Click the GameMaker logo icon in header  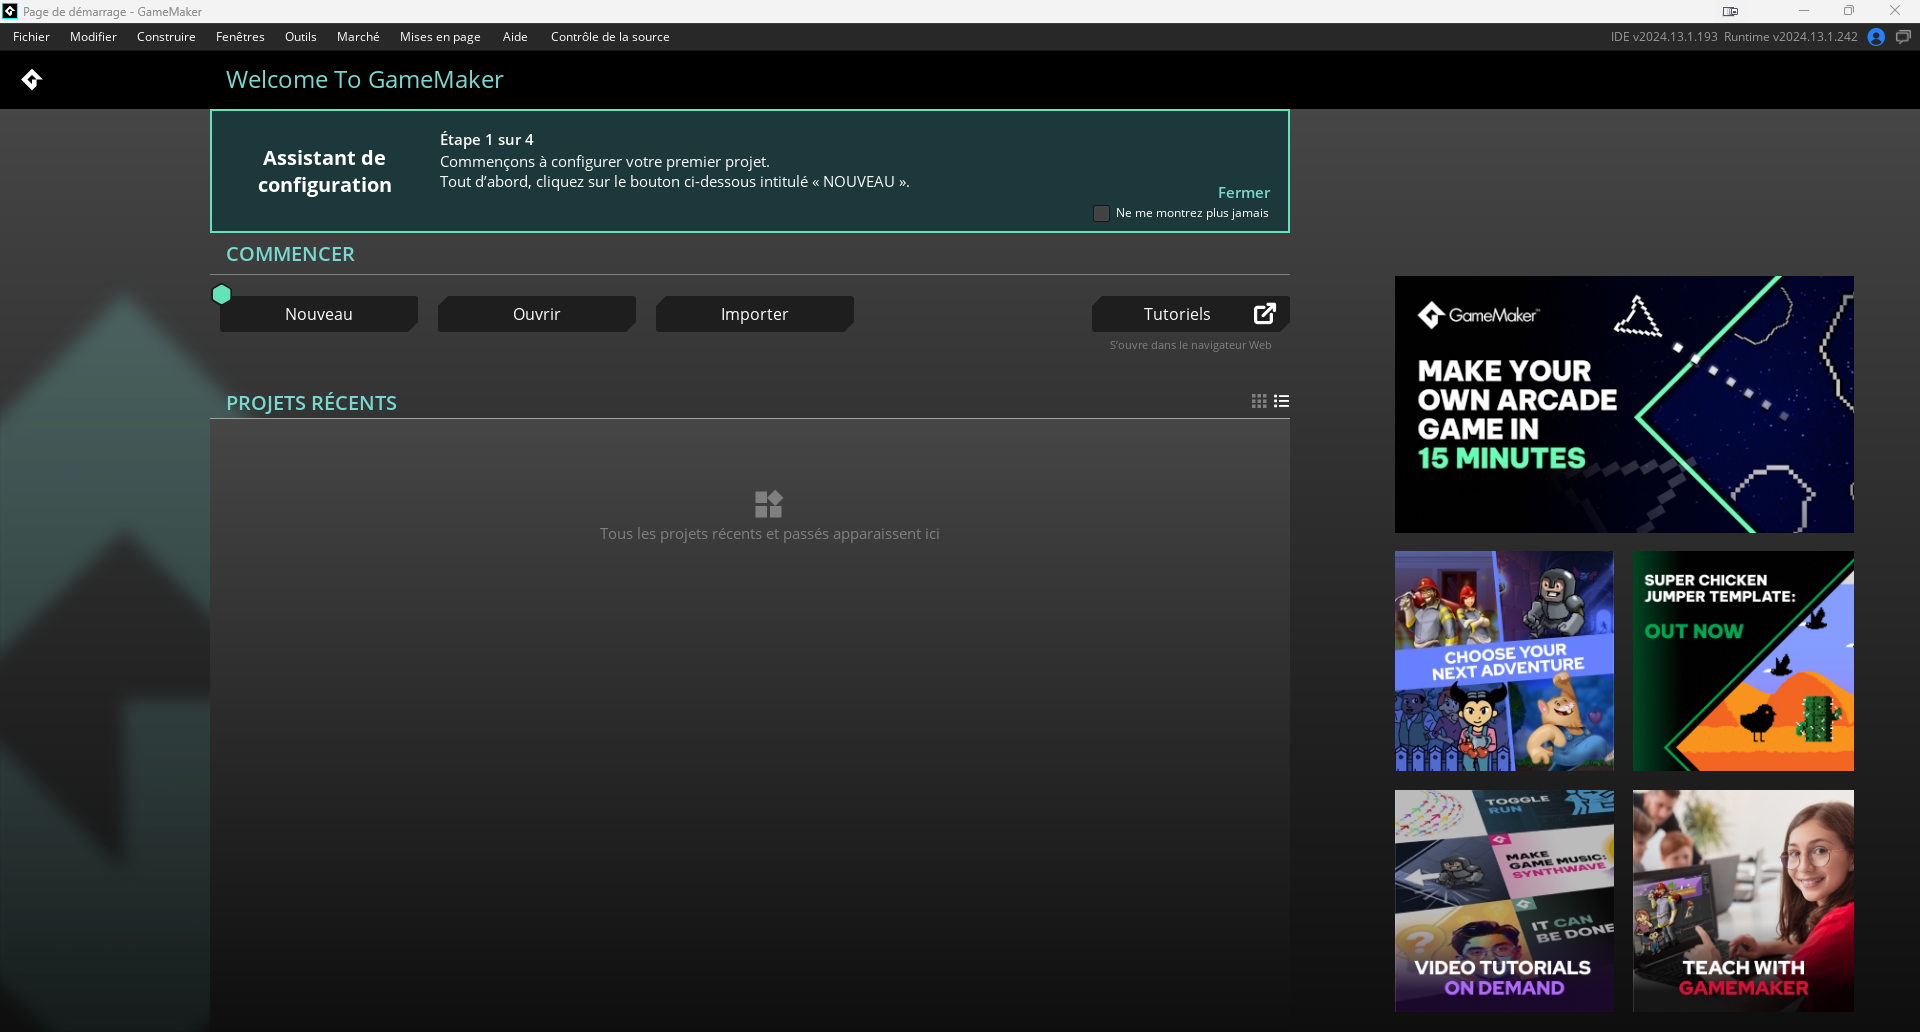pos(32,79)
